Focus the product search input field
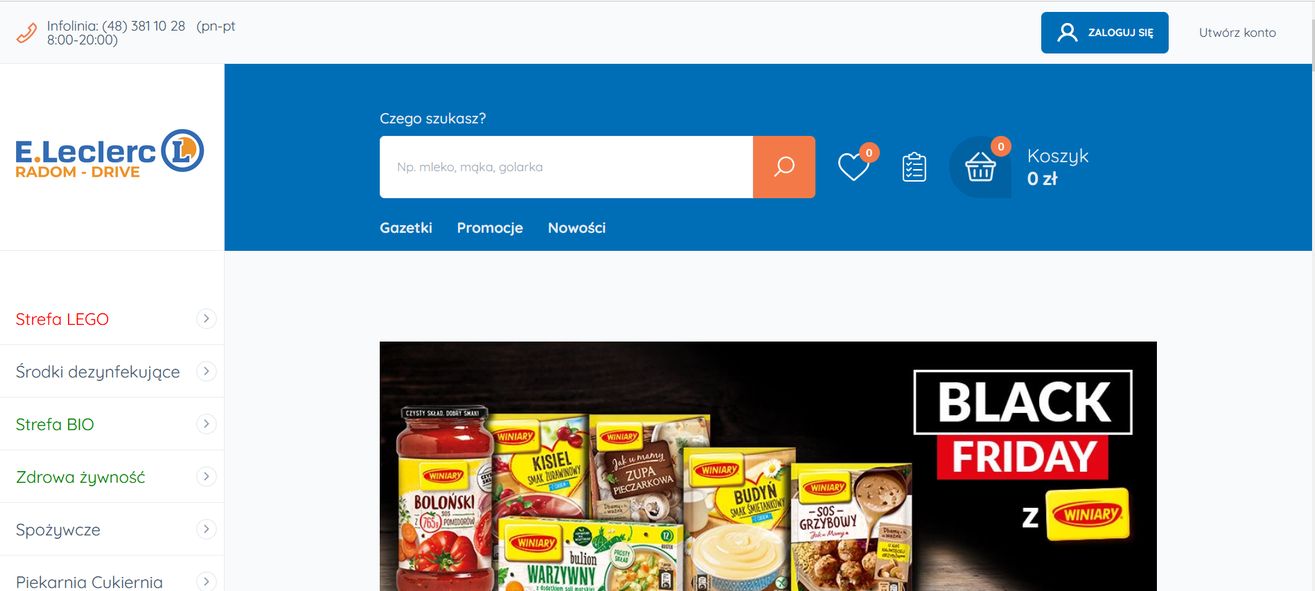 coord(566,167)
